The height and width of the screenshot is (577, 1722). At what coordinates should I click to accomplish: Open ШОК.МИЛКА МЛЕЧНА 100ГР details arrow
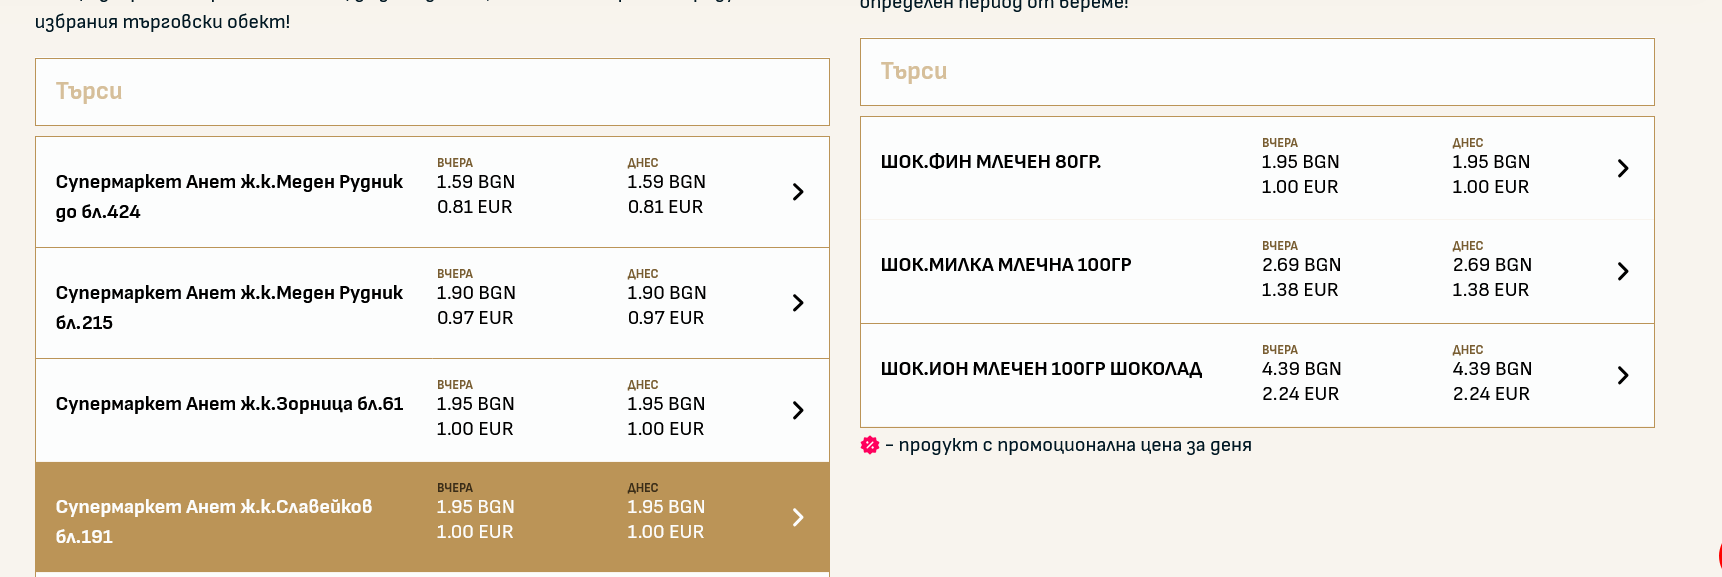1623,272
